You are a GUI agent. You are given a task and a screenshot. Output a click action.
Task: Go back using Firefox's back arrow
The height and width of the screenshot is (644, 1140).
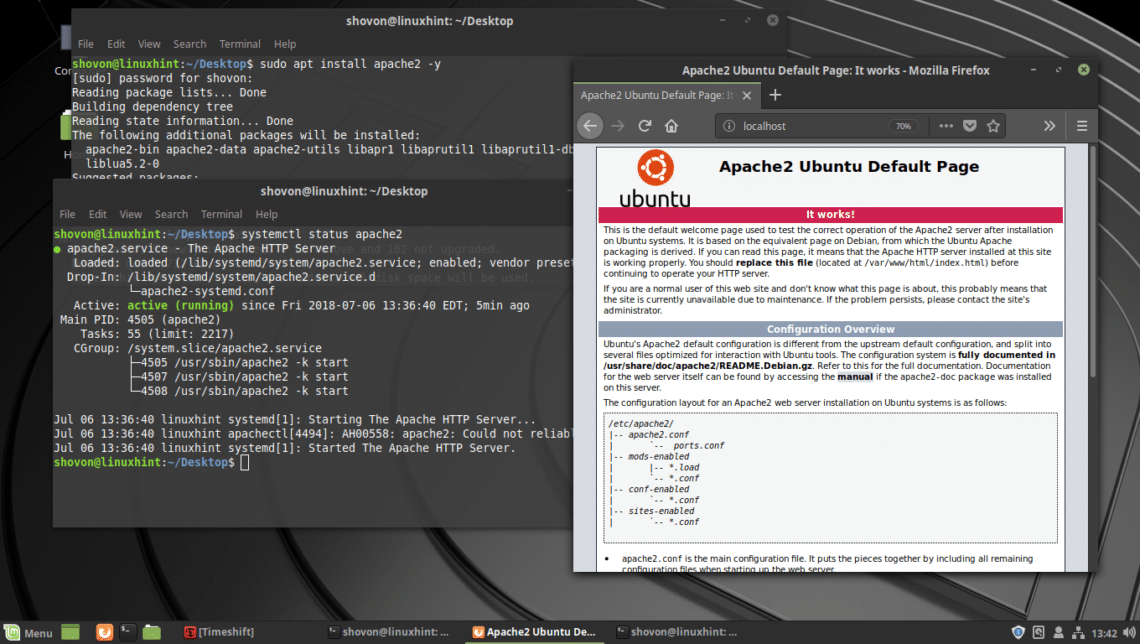point(590,126)
